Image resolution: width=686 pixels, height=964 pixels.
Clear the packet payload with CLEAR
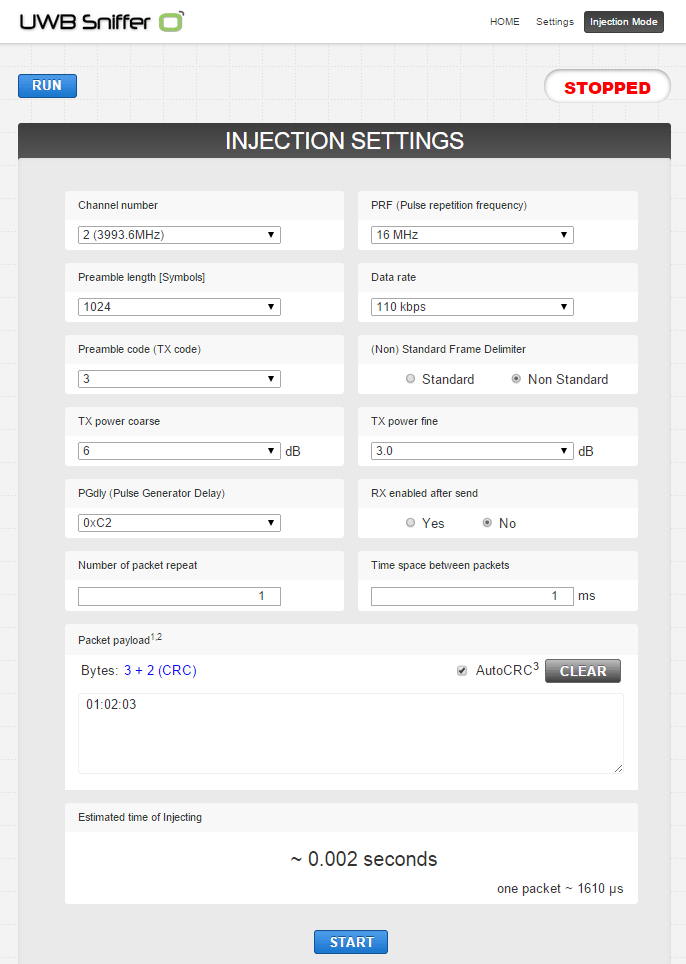point(582,670)
